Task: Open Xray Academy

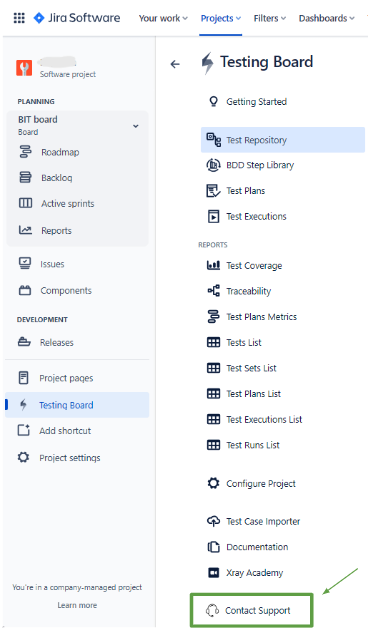Action: pyautogui.click(x=255, y=573)
